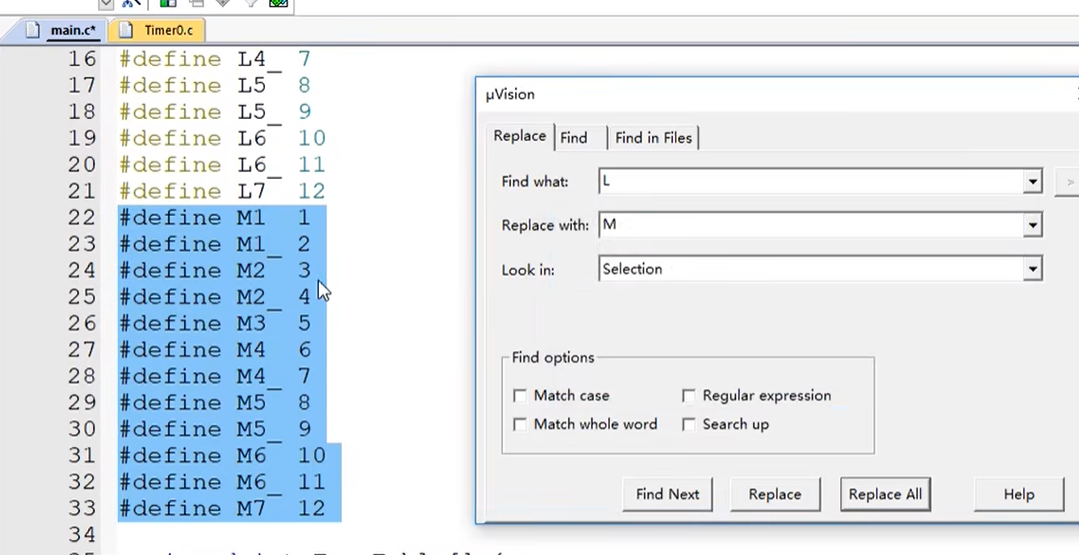1079x555 pixels.
Task: Click the 'Find options' group label
Action: click(553, 358)
